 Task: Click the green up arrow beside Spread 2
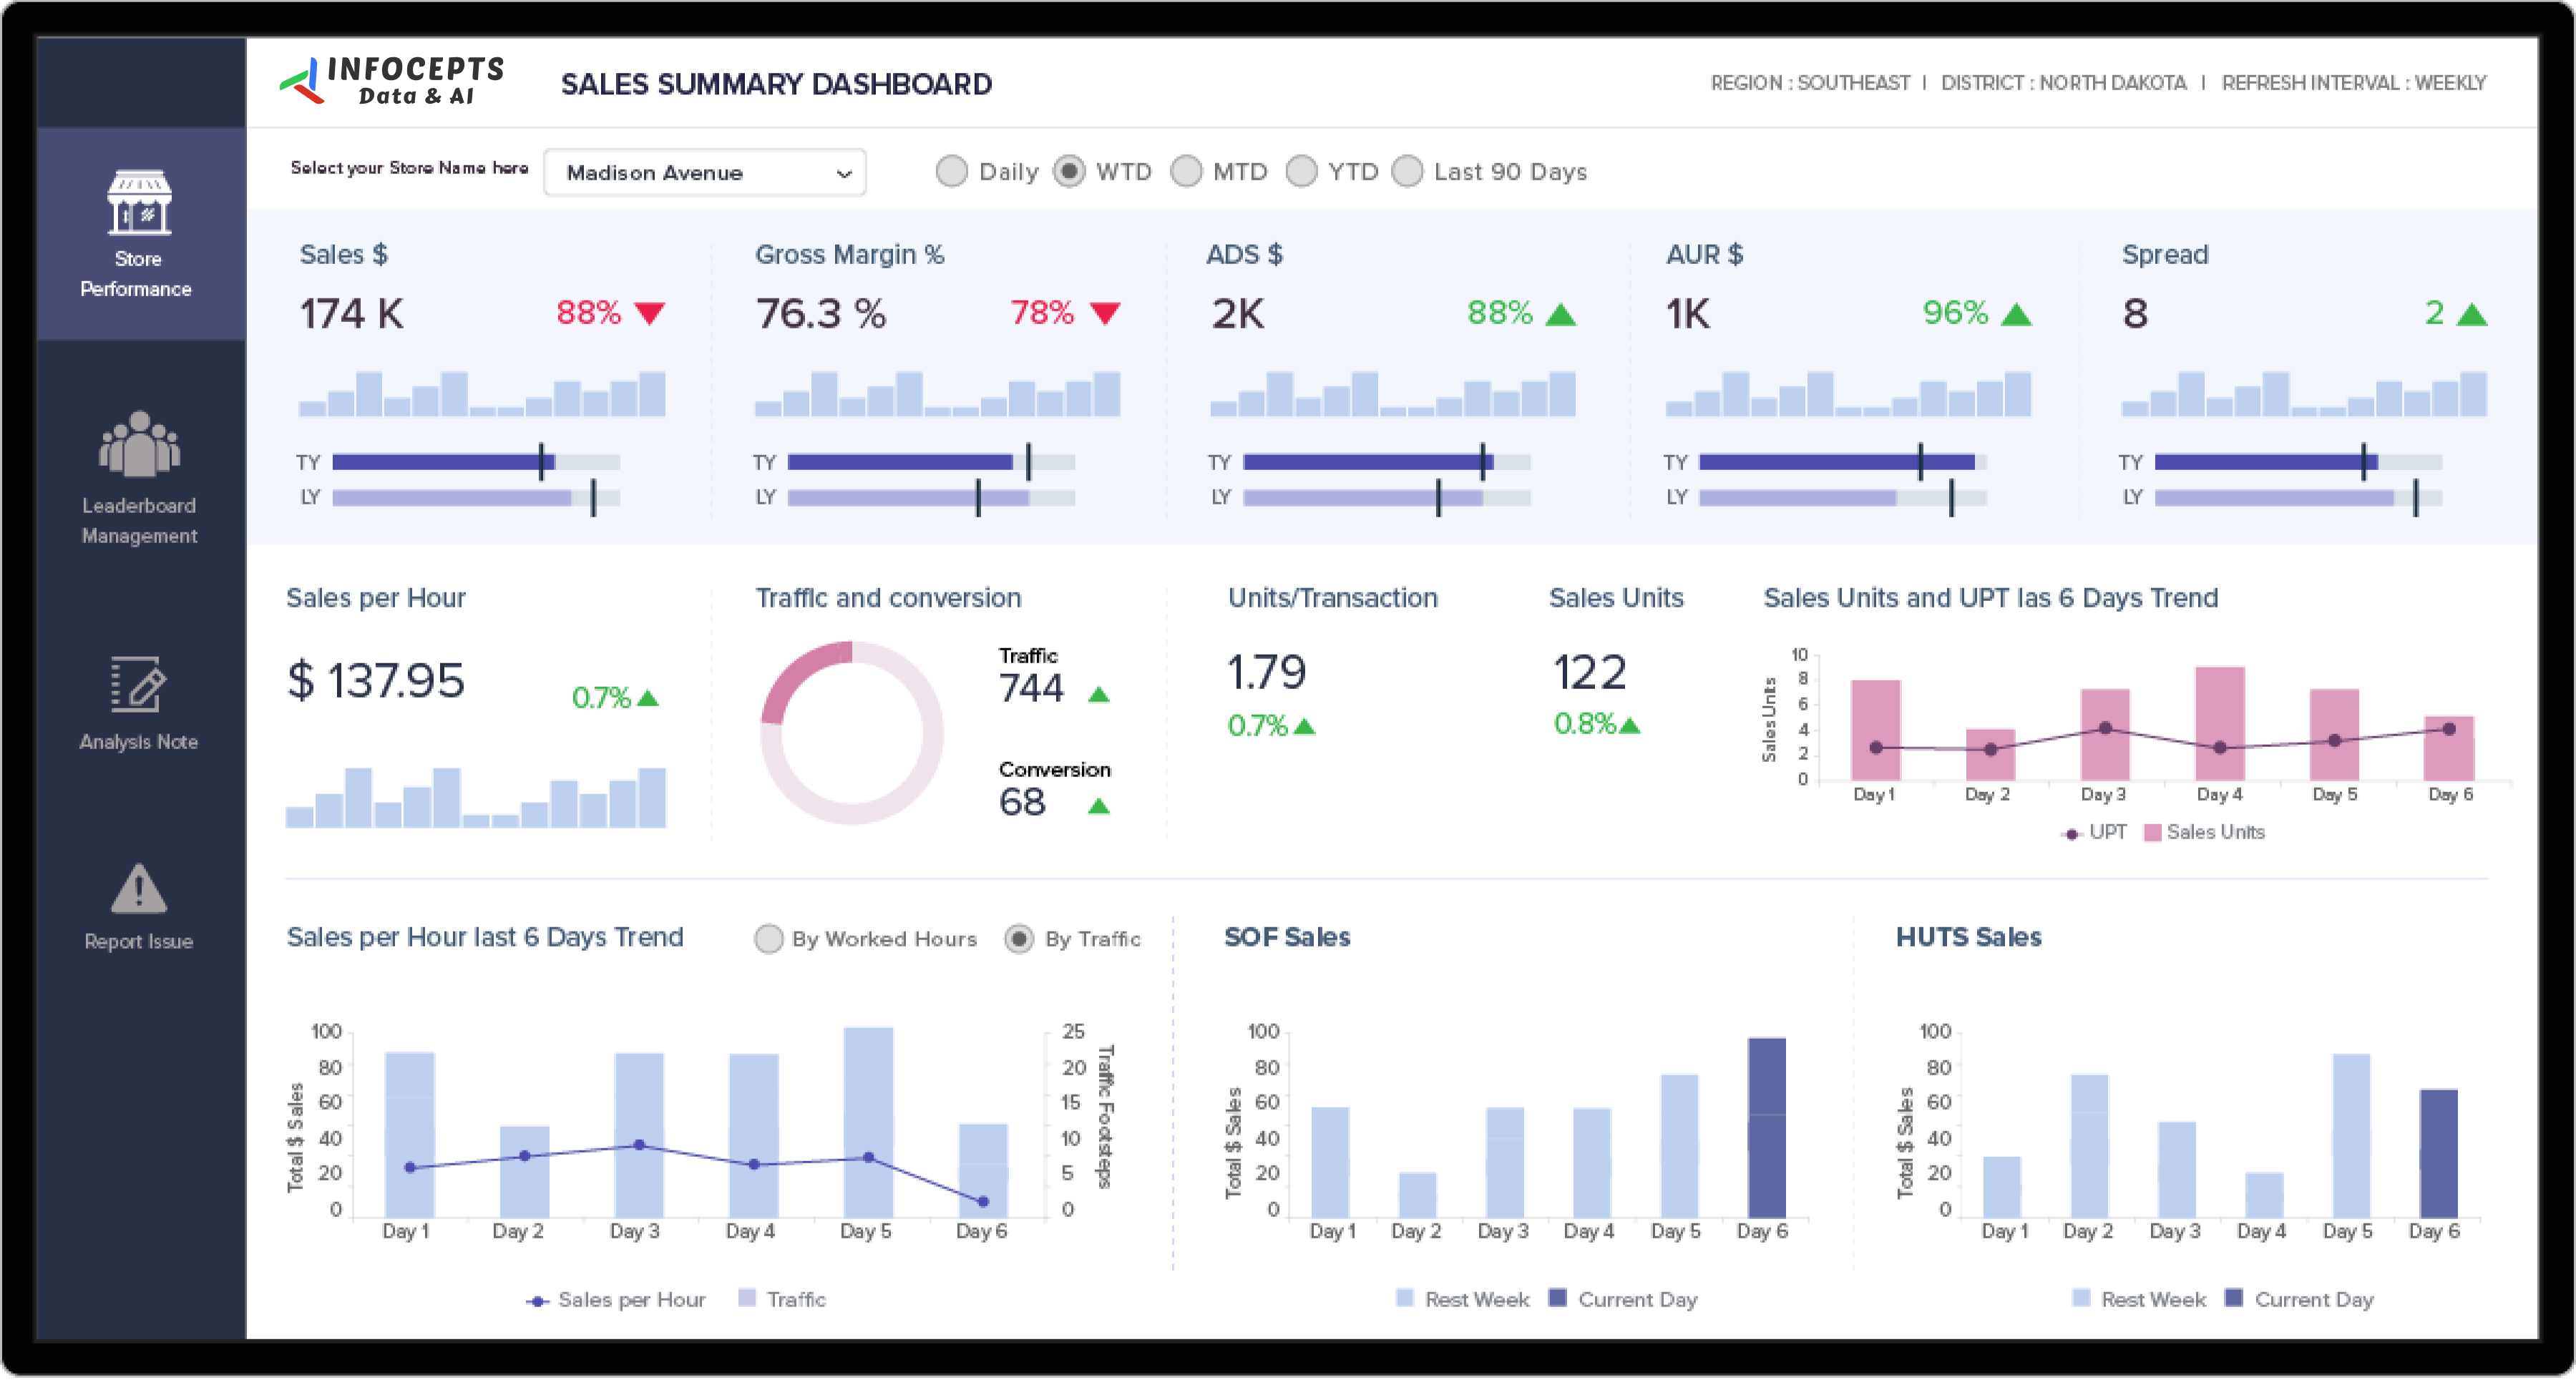2472,315
